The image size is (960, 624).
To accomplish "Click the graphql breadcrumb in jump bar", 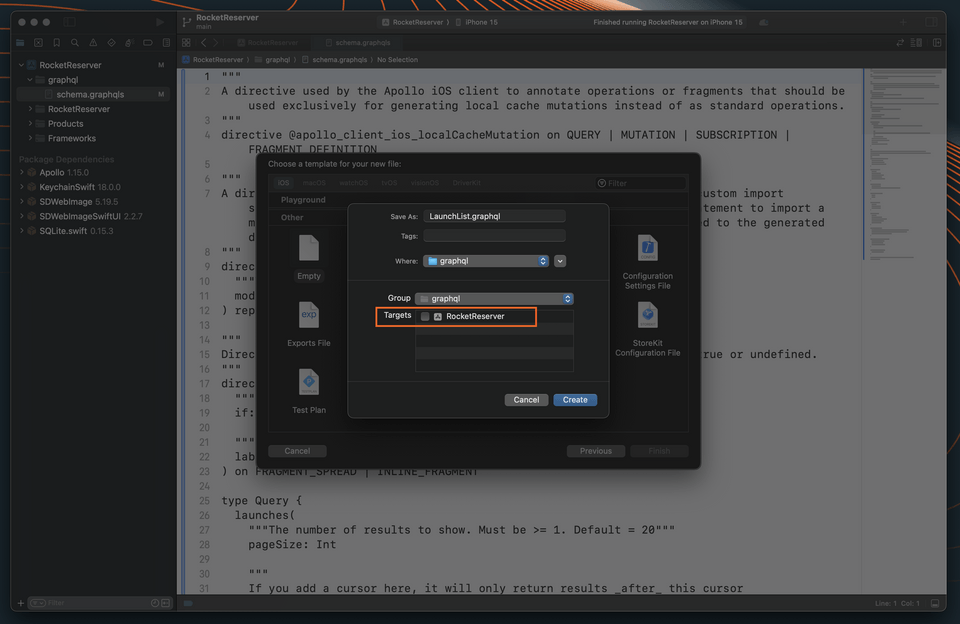I will [x=272, y=60].
